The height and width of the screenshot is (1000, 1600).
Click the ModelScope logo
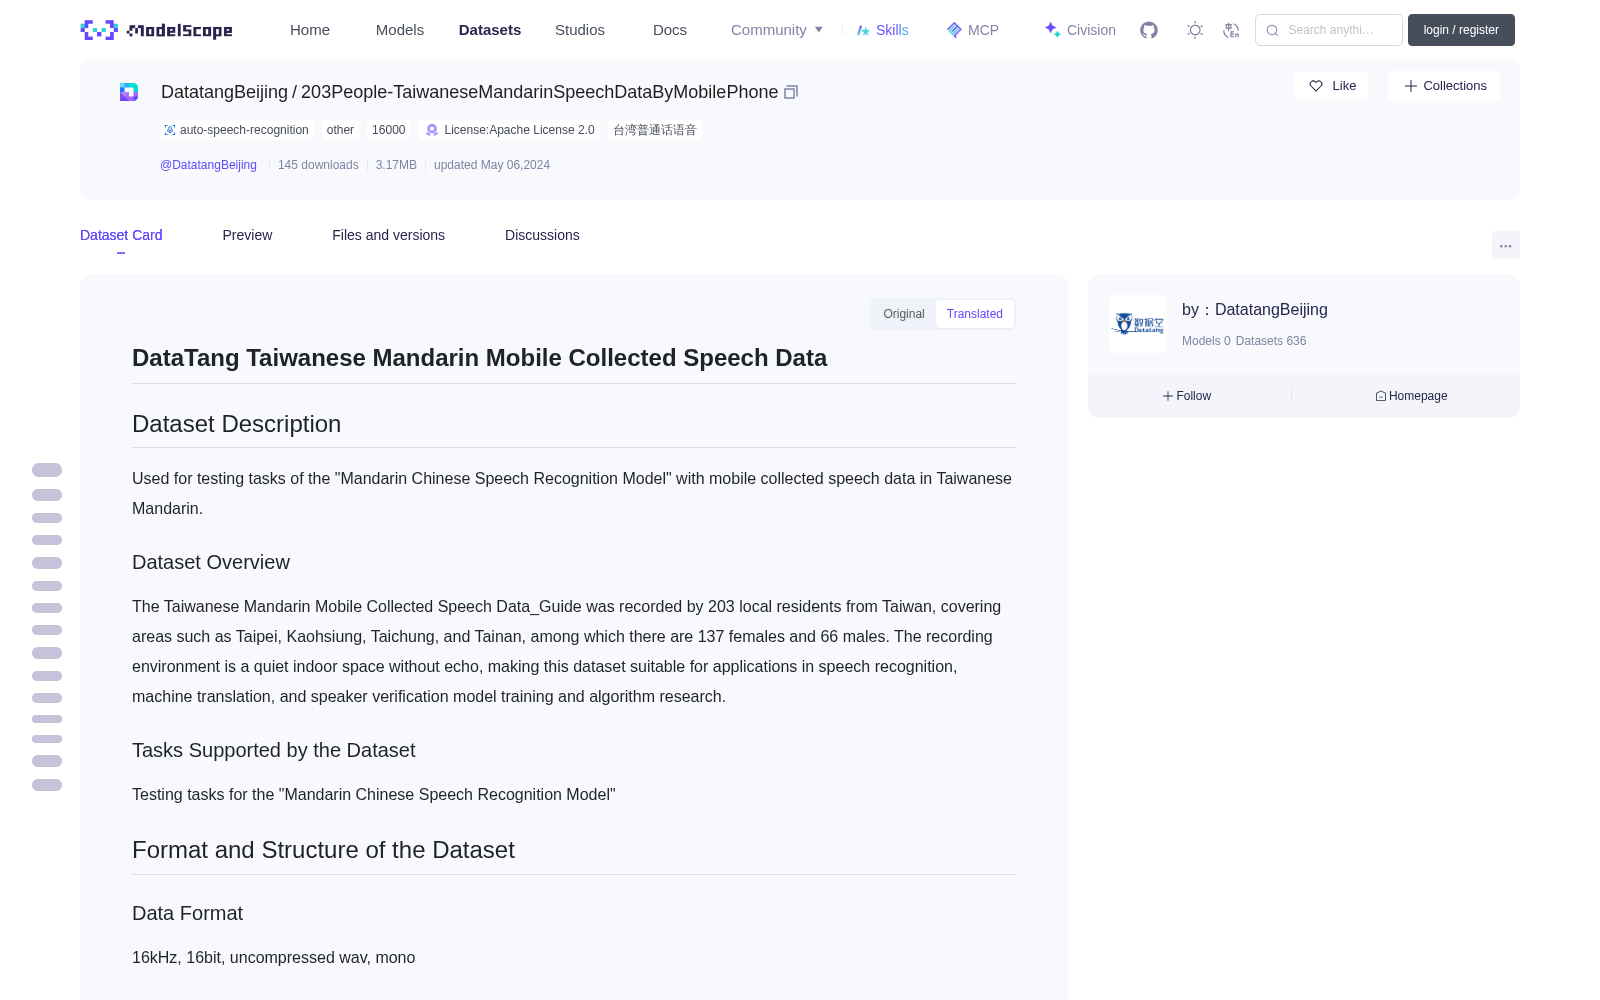[x=156, y=30]
